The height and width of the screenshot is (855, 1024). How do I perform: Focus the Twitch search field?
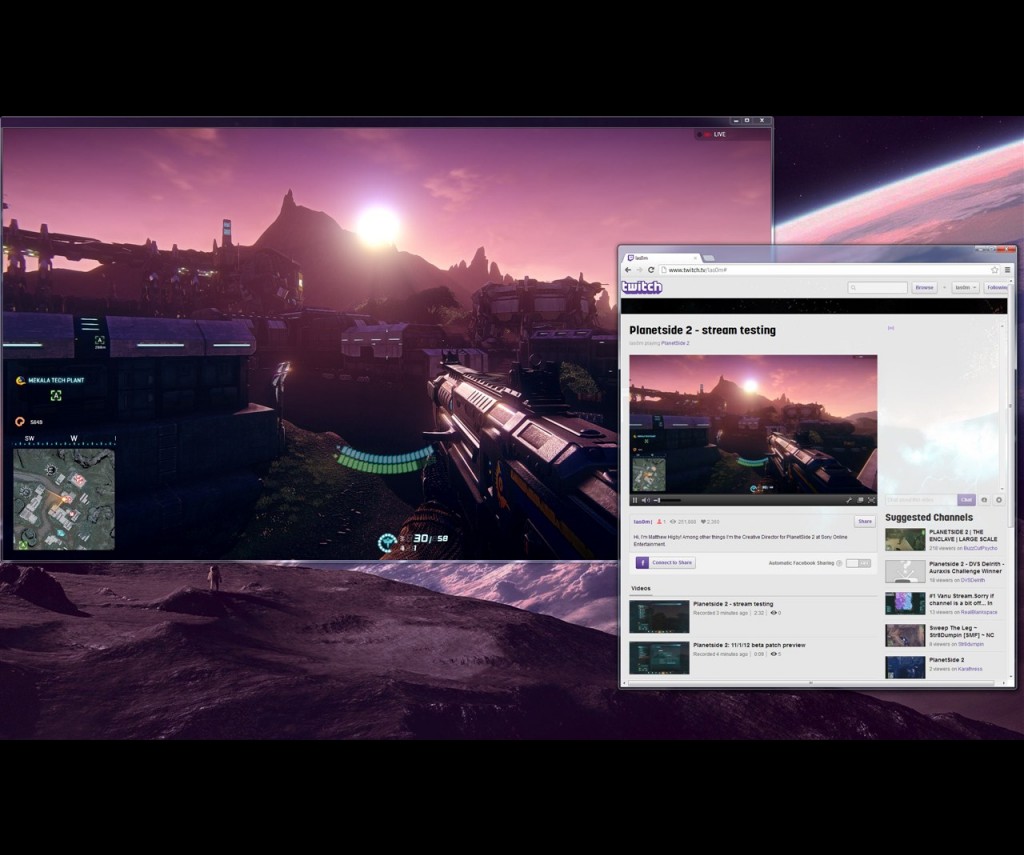(878, 288)
